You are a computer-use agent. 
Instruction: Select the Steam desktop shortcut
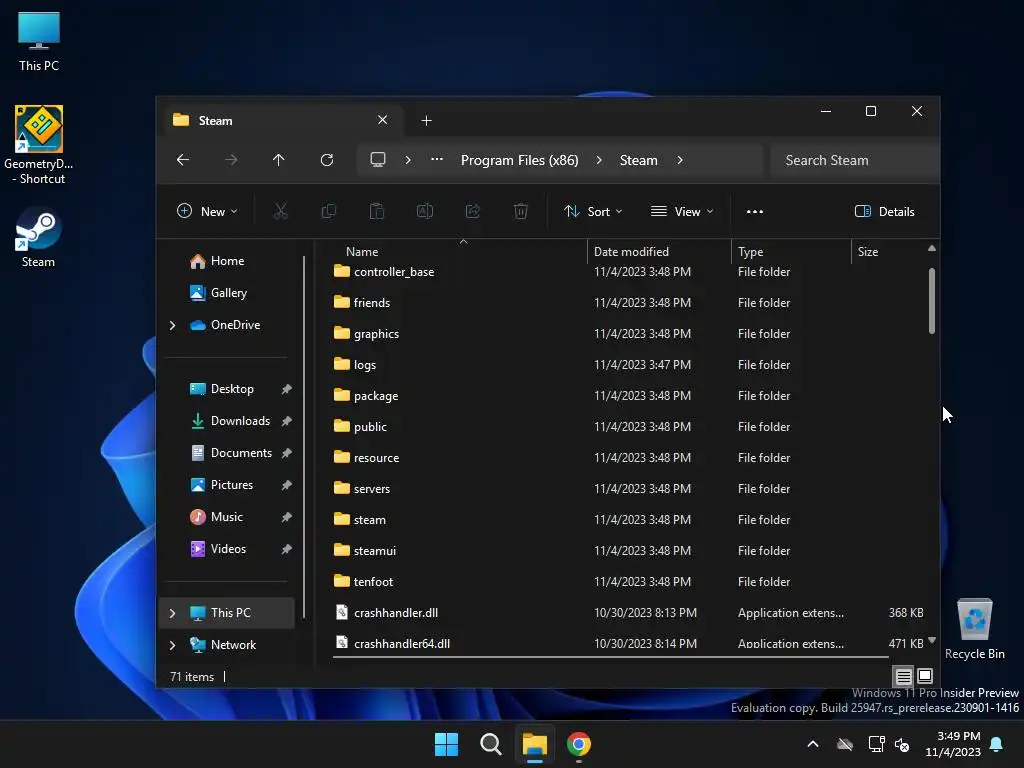(x=38, y=237)
